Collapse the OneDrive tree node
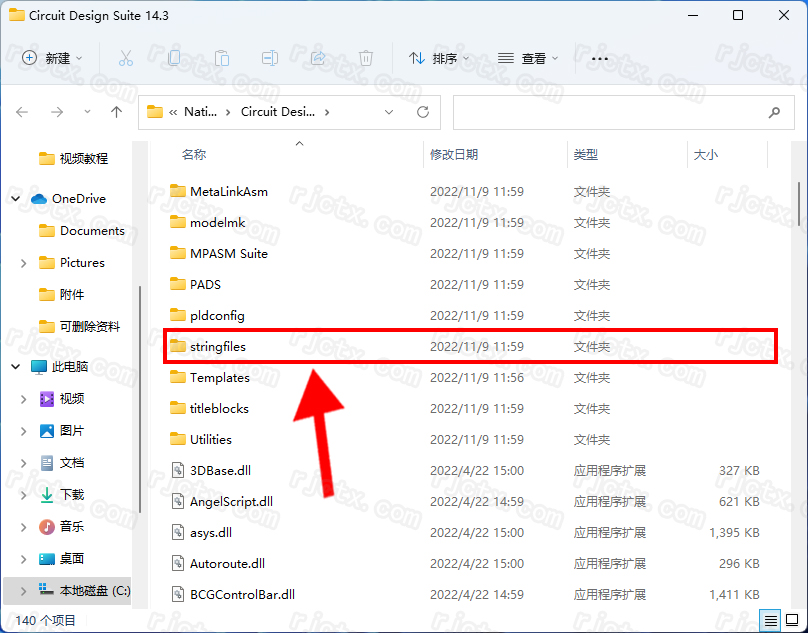Screen dimensions: 808x633 tap(15, 199)
